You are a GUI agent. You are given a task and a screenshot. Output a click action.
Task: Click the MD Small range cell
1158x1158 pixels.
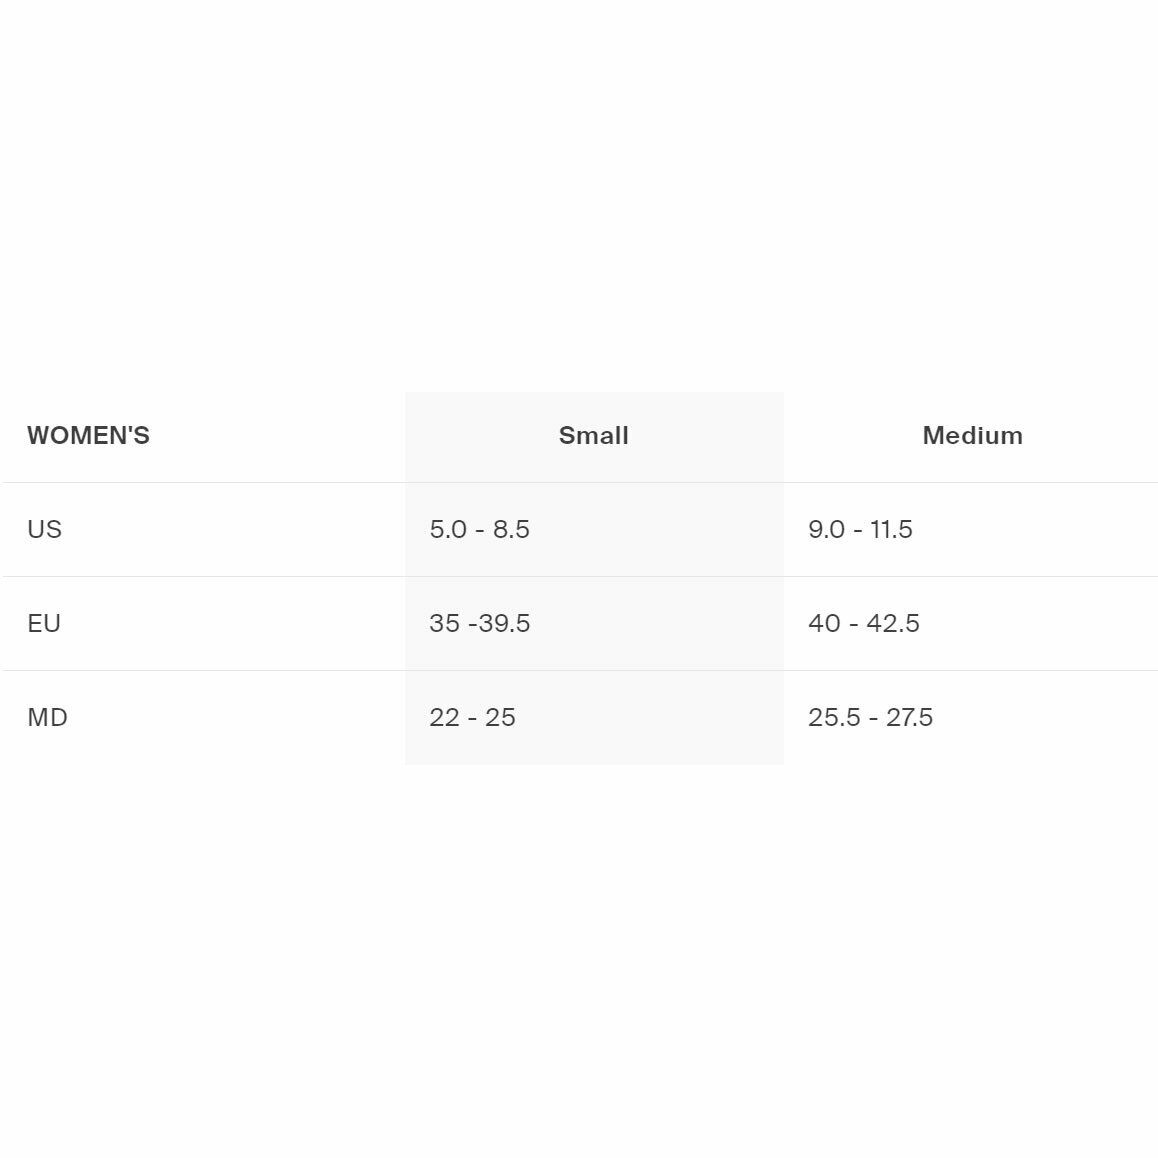click(x=472, y=717)
